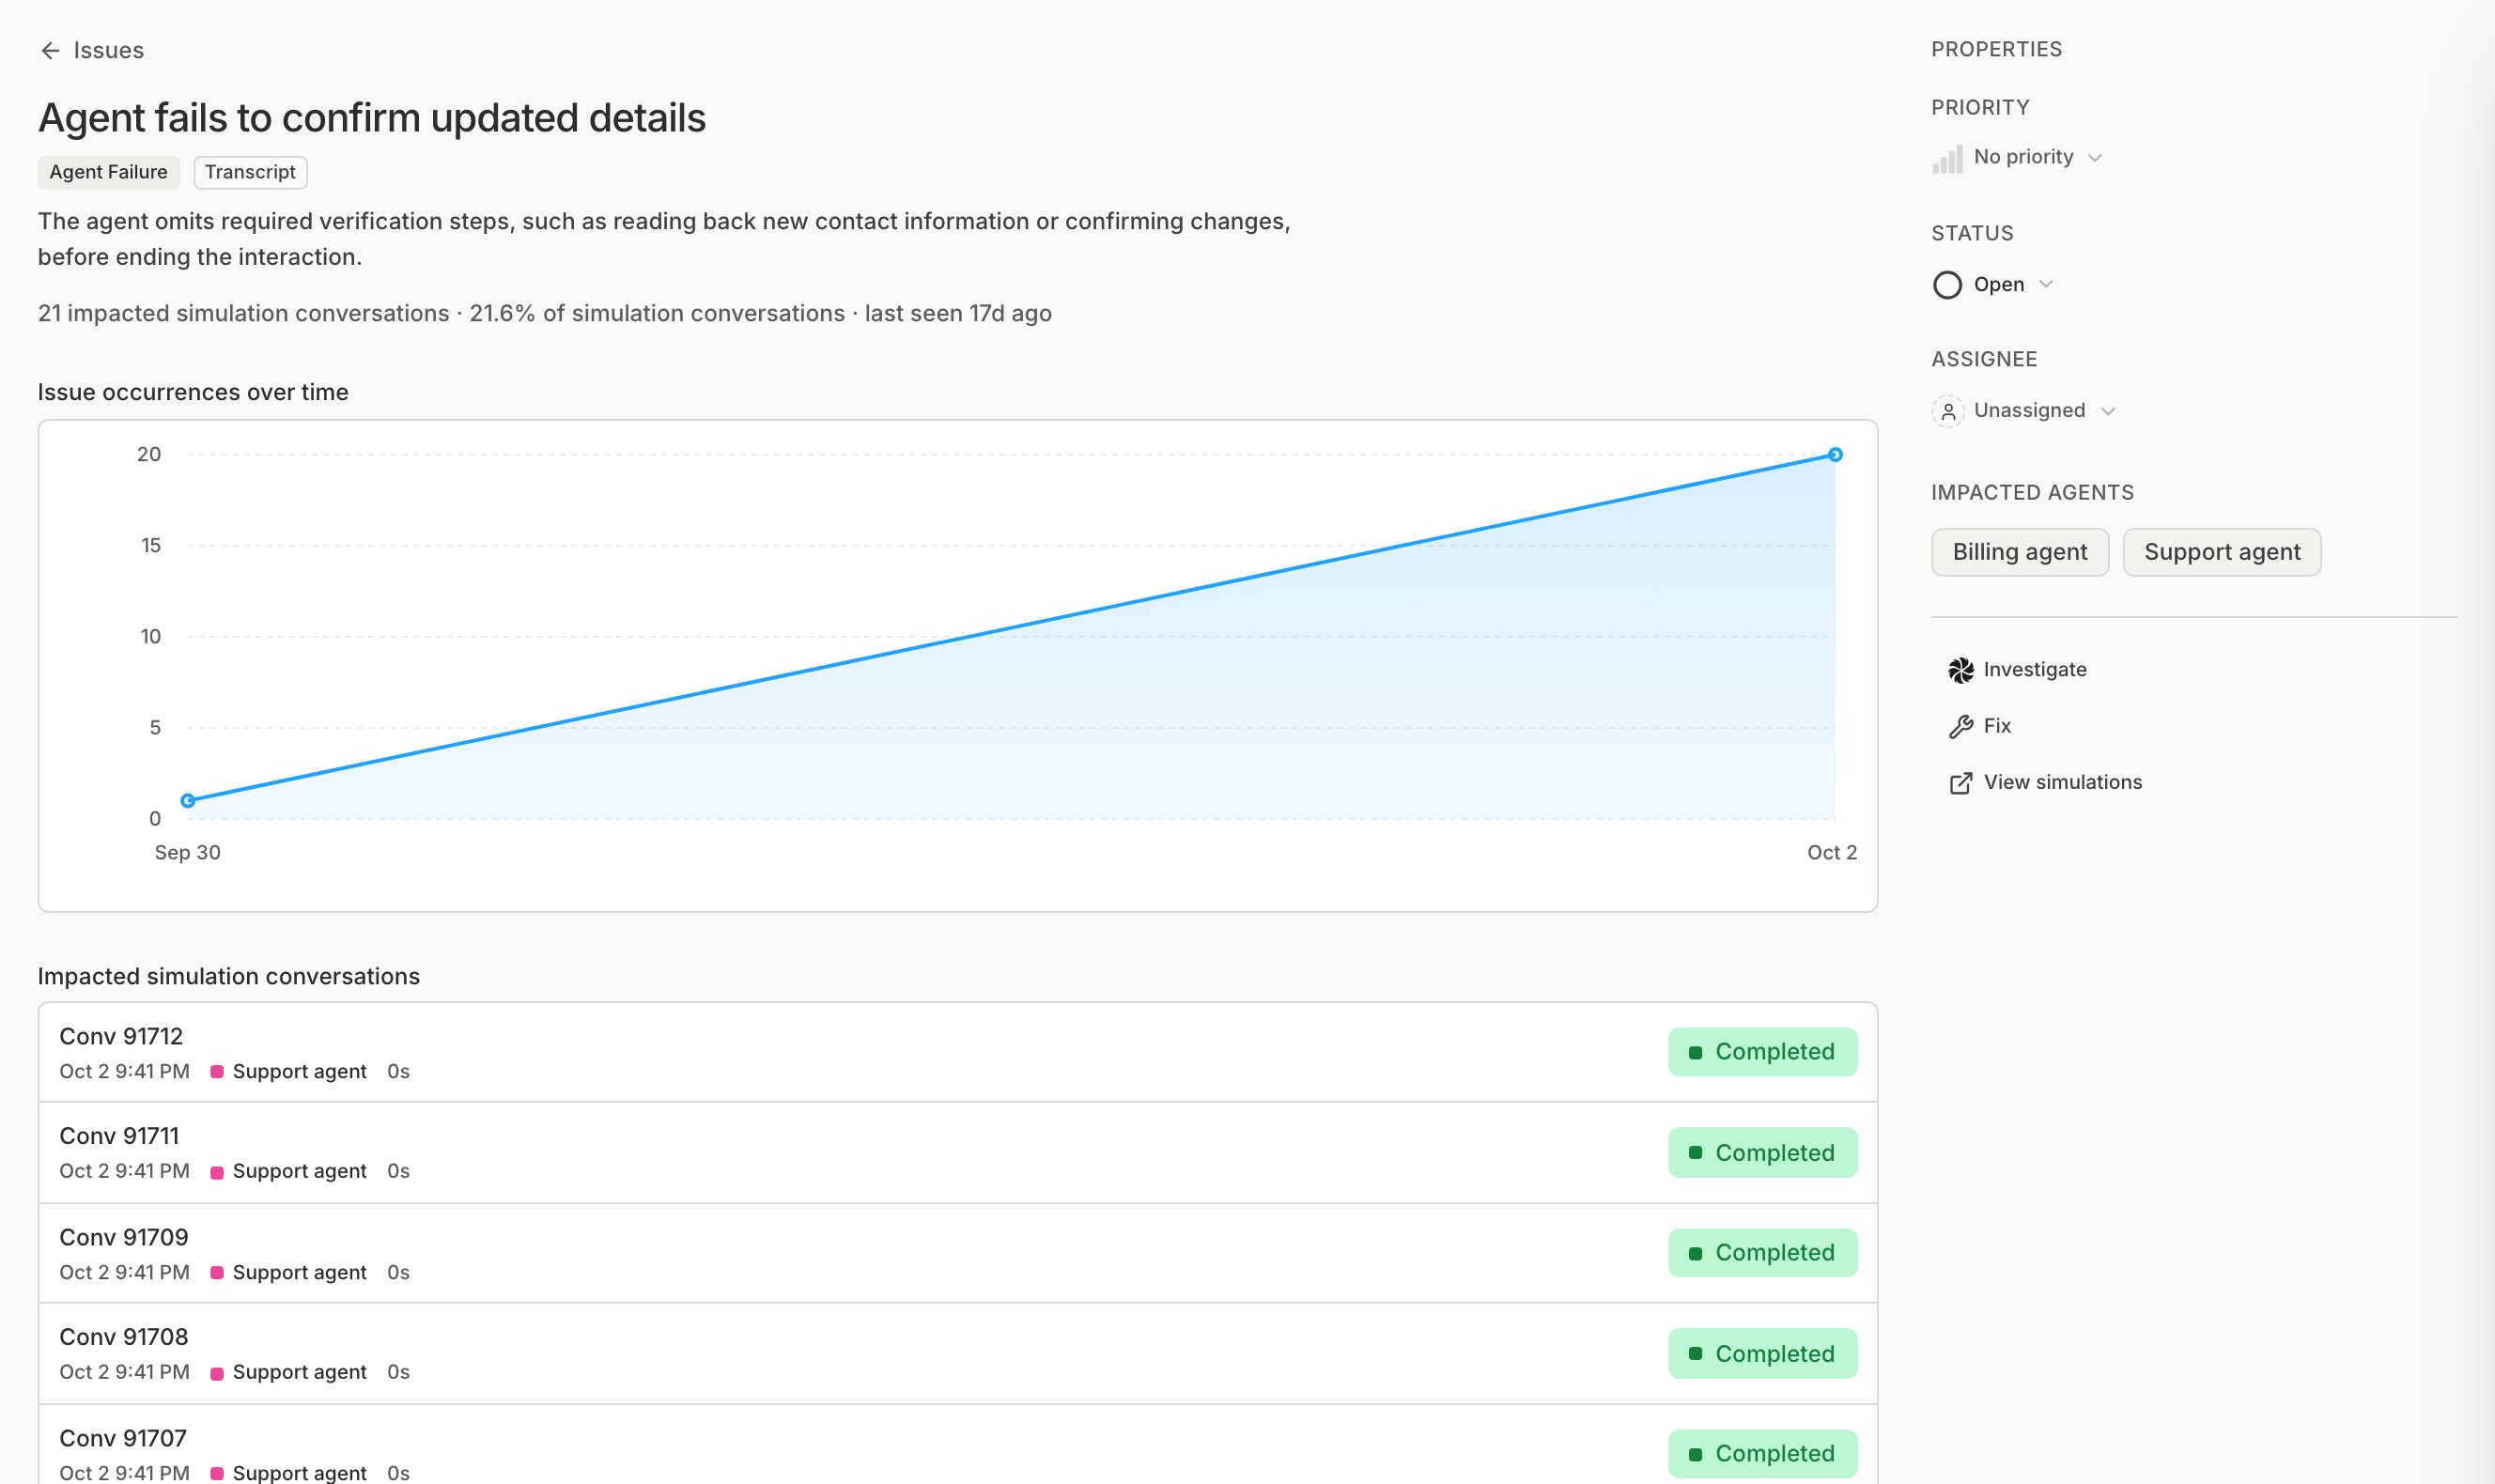Click the Fix wrench icon
Screen dimensions: 2495x1484
point(1960,726)
